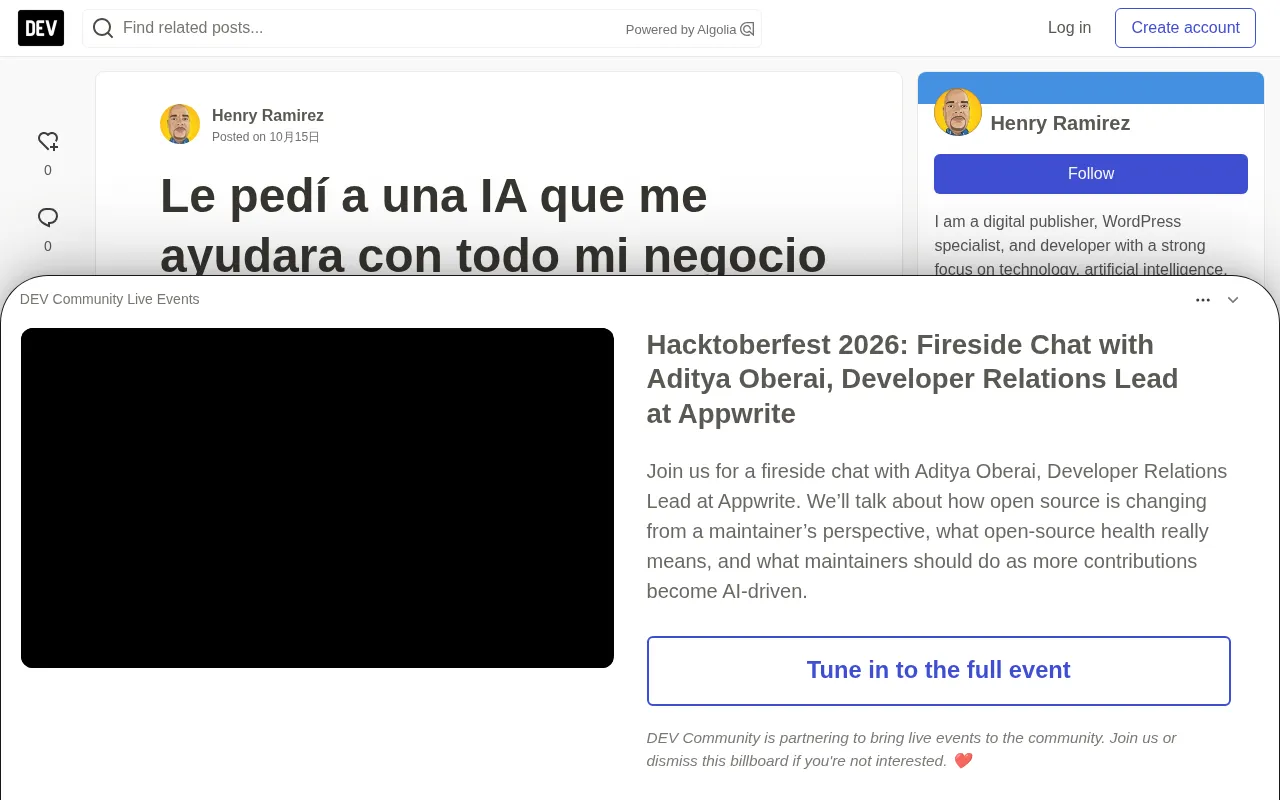Click the comment bubble icon
This screenshot has height=800, width=1280.
click(48, 217)
